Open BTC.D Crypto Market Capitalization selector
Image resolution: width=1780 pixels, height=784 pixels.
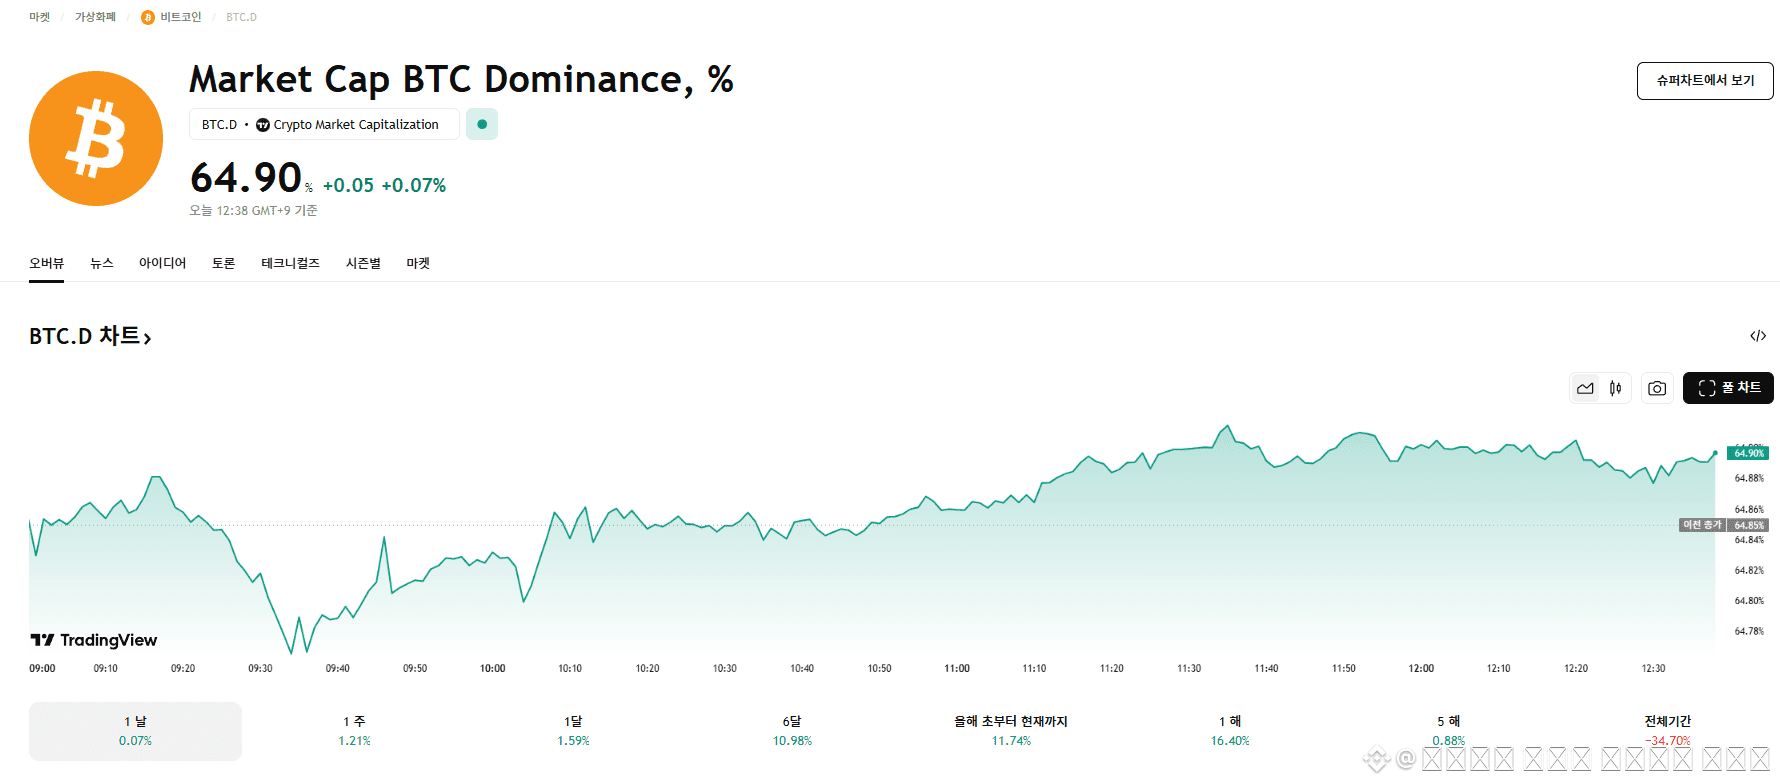(x=324, y=124)
